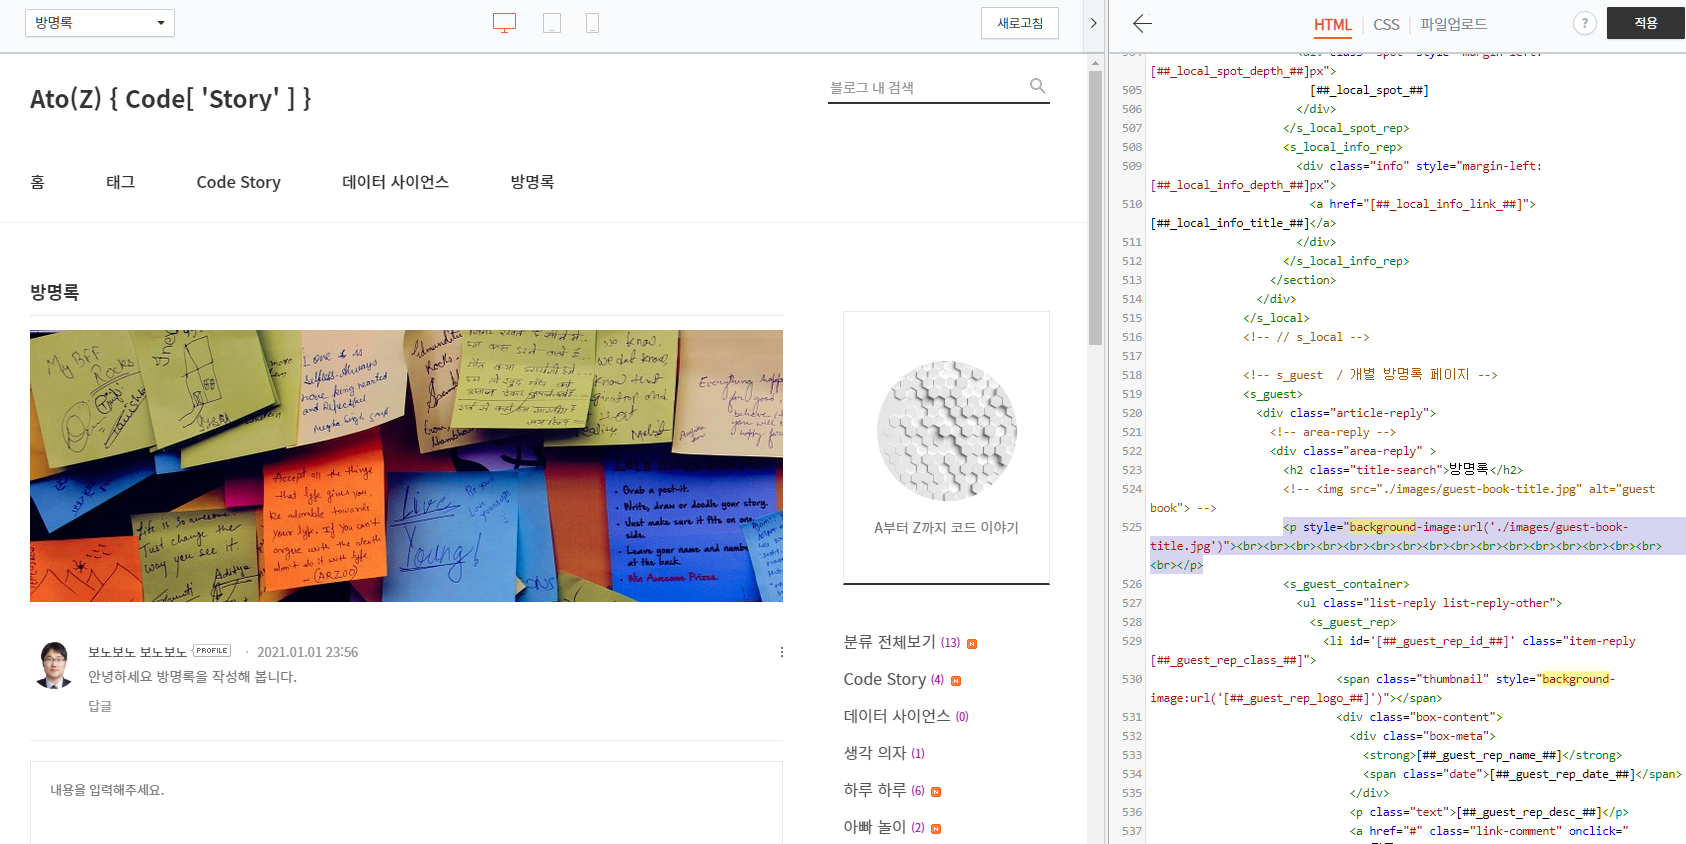Open 하루 하루 category link
Image resolution: width=1686 pixels, height=844 pixels.
(874, 790)
